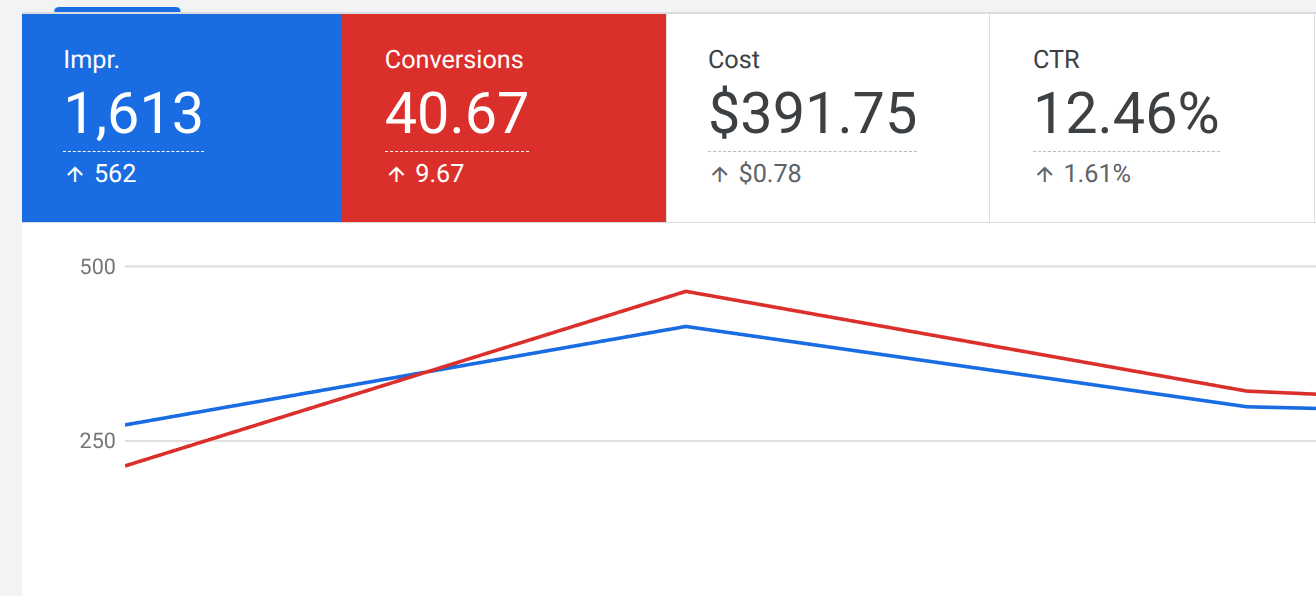
Task: Open the metric picker on the Impressions card
Action: point(180,115)
